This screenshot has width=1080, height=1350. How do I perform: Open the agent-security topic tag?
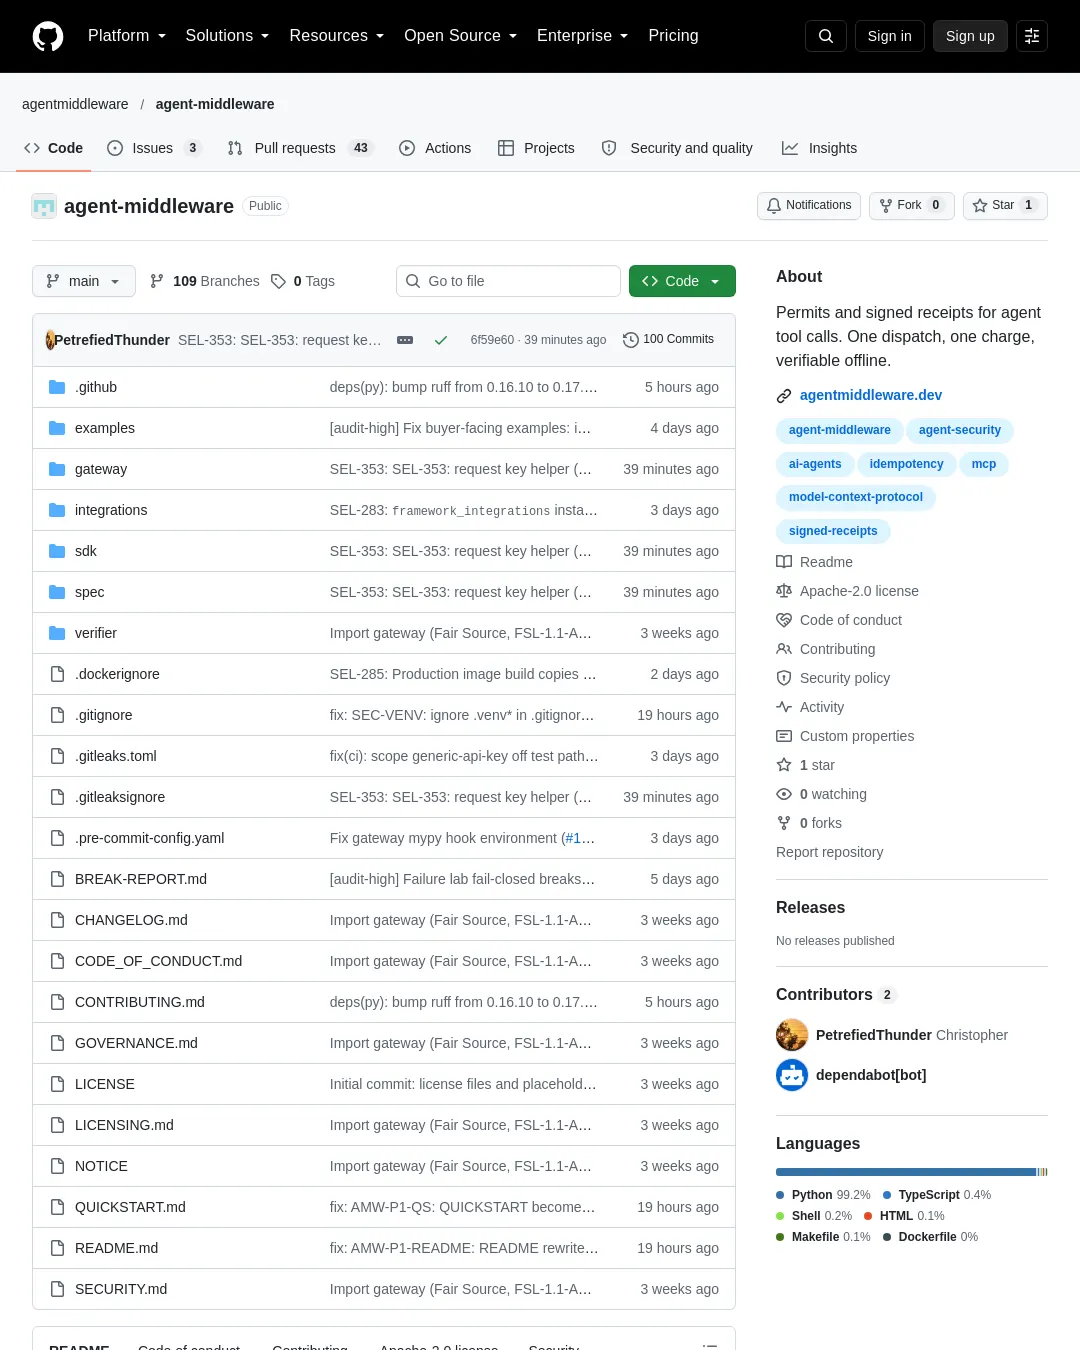tap(960, 430)
